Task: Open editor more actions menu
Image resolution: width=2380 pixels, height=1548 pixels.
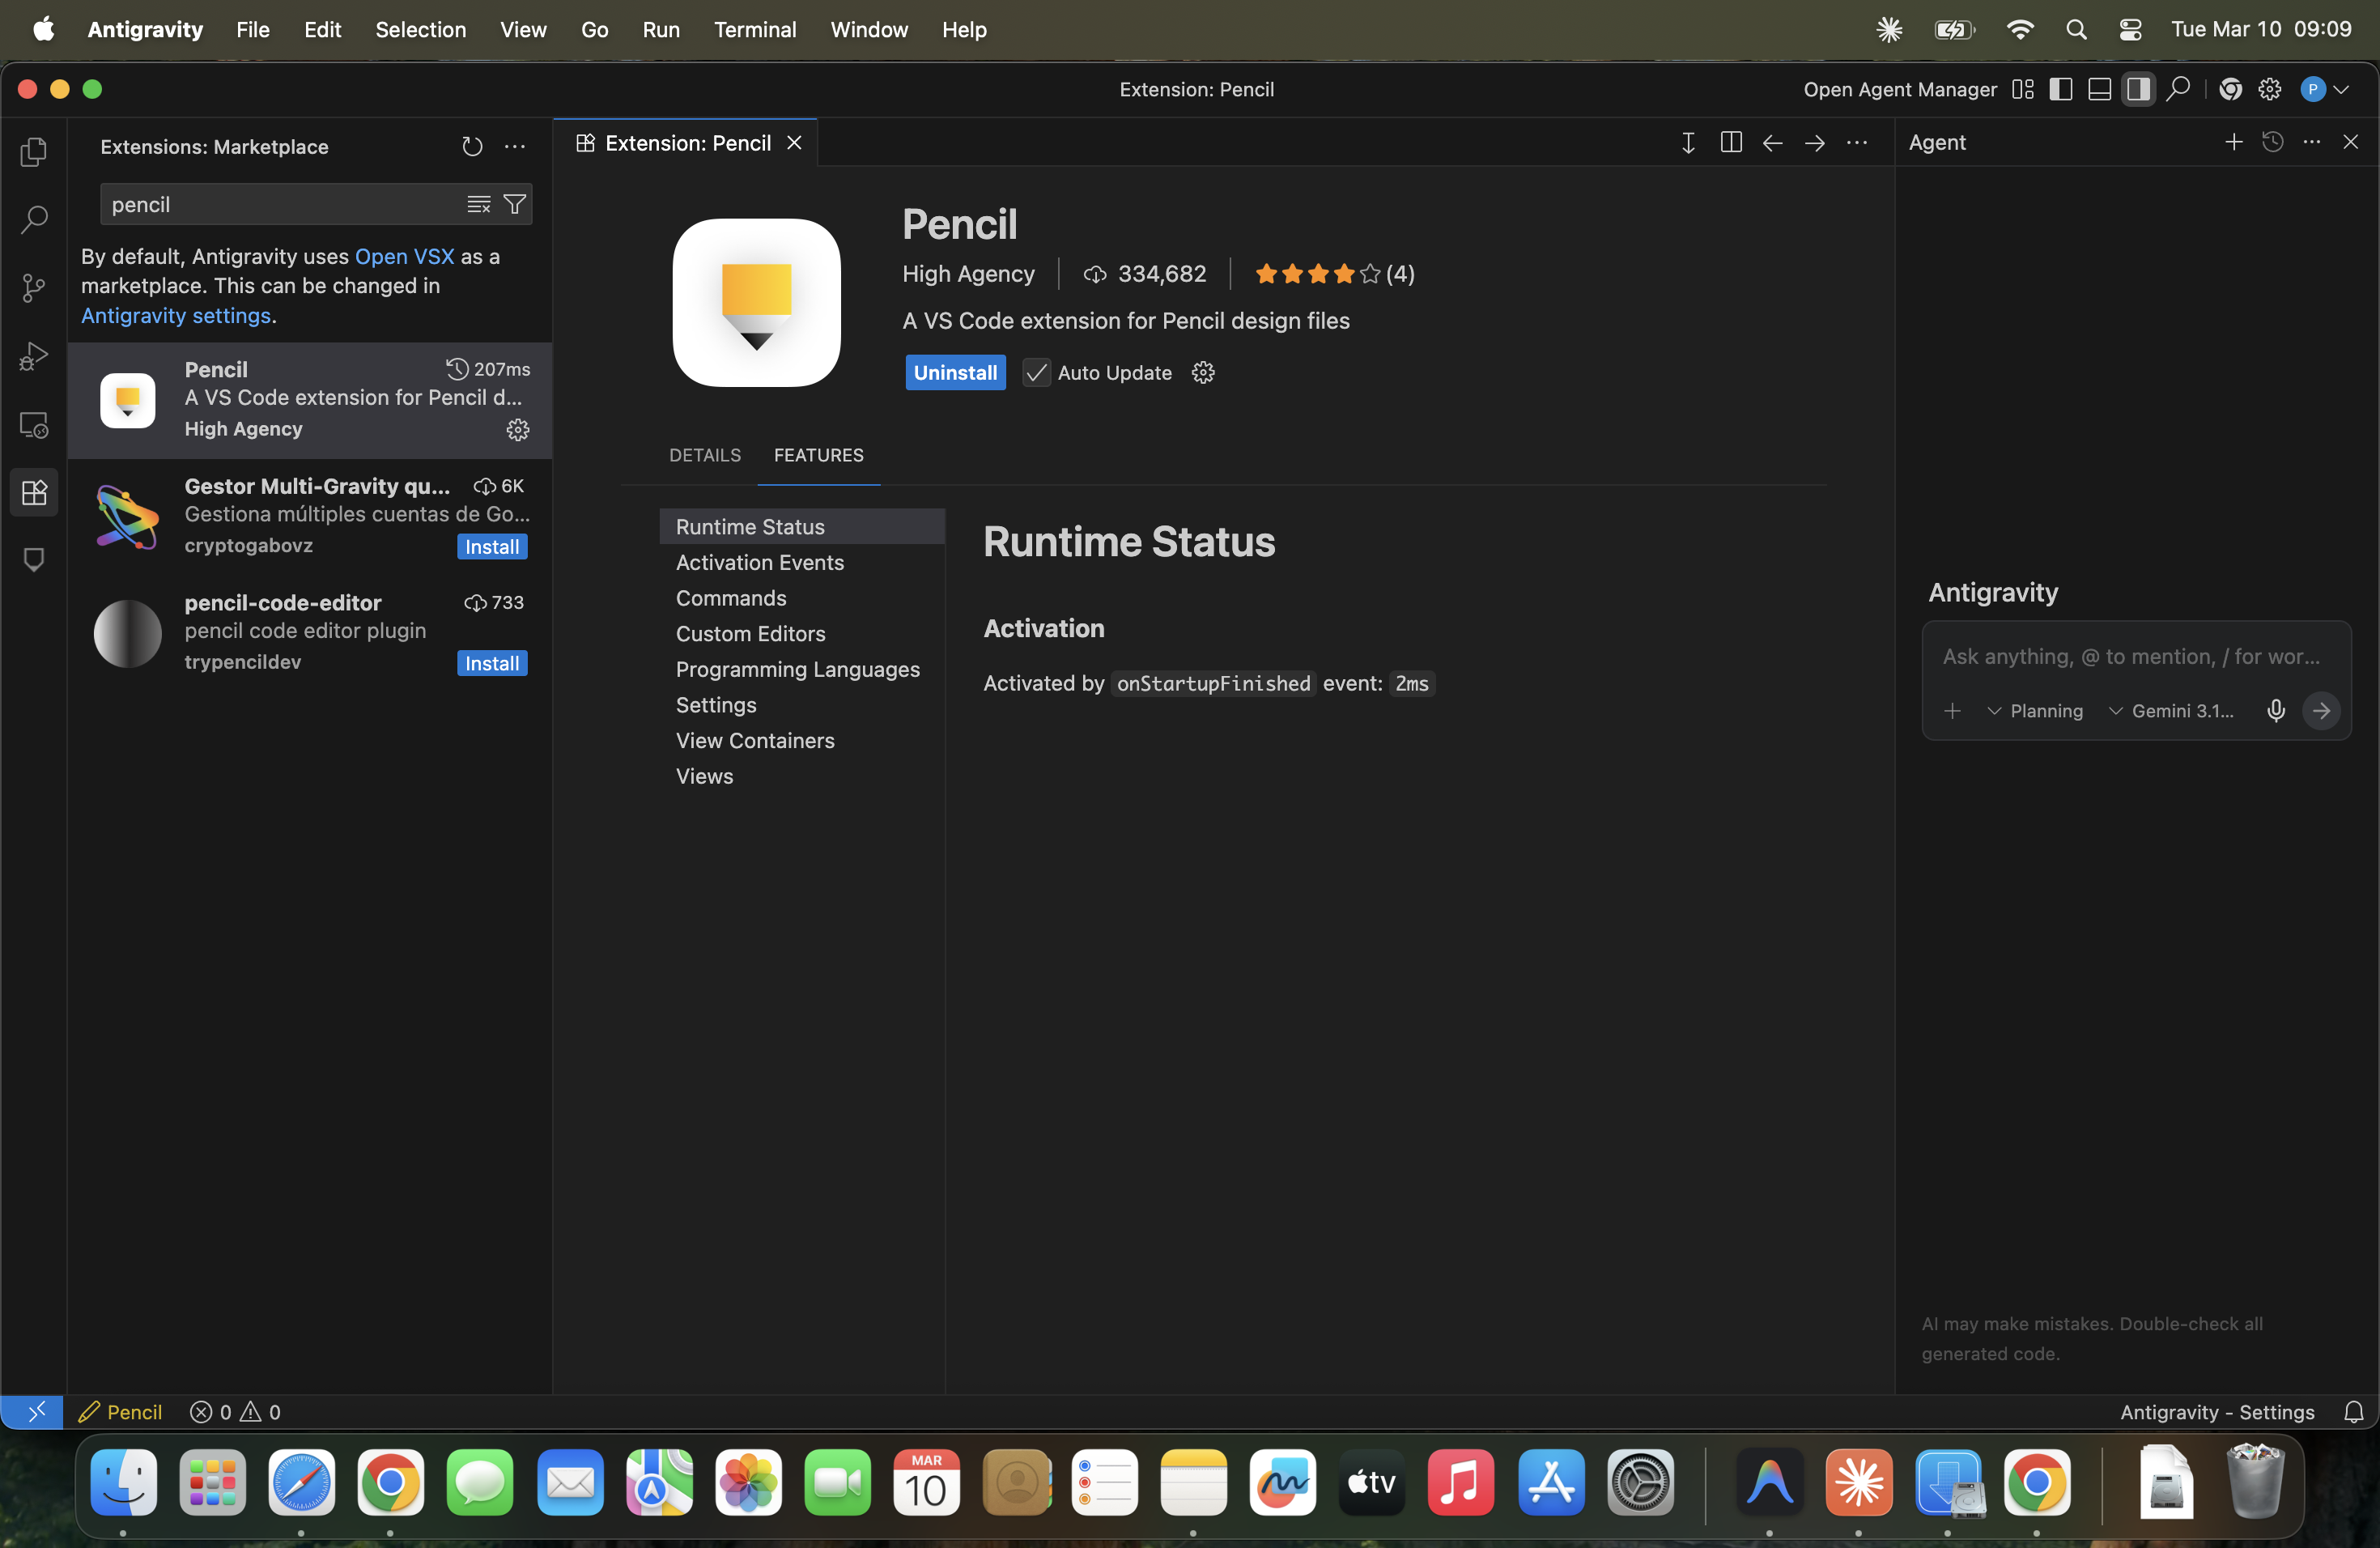Action: (1857, 143)
